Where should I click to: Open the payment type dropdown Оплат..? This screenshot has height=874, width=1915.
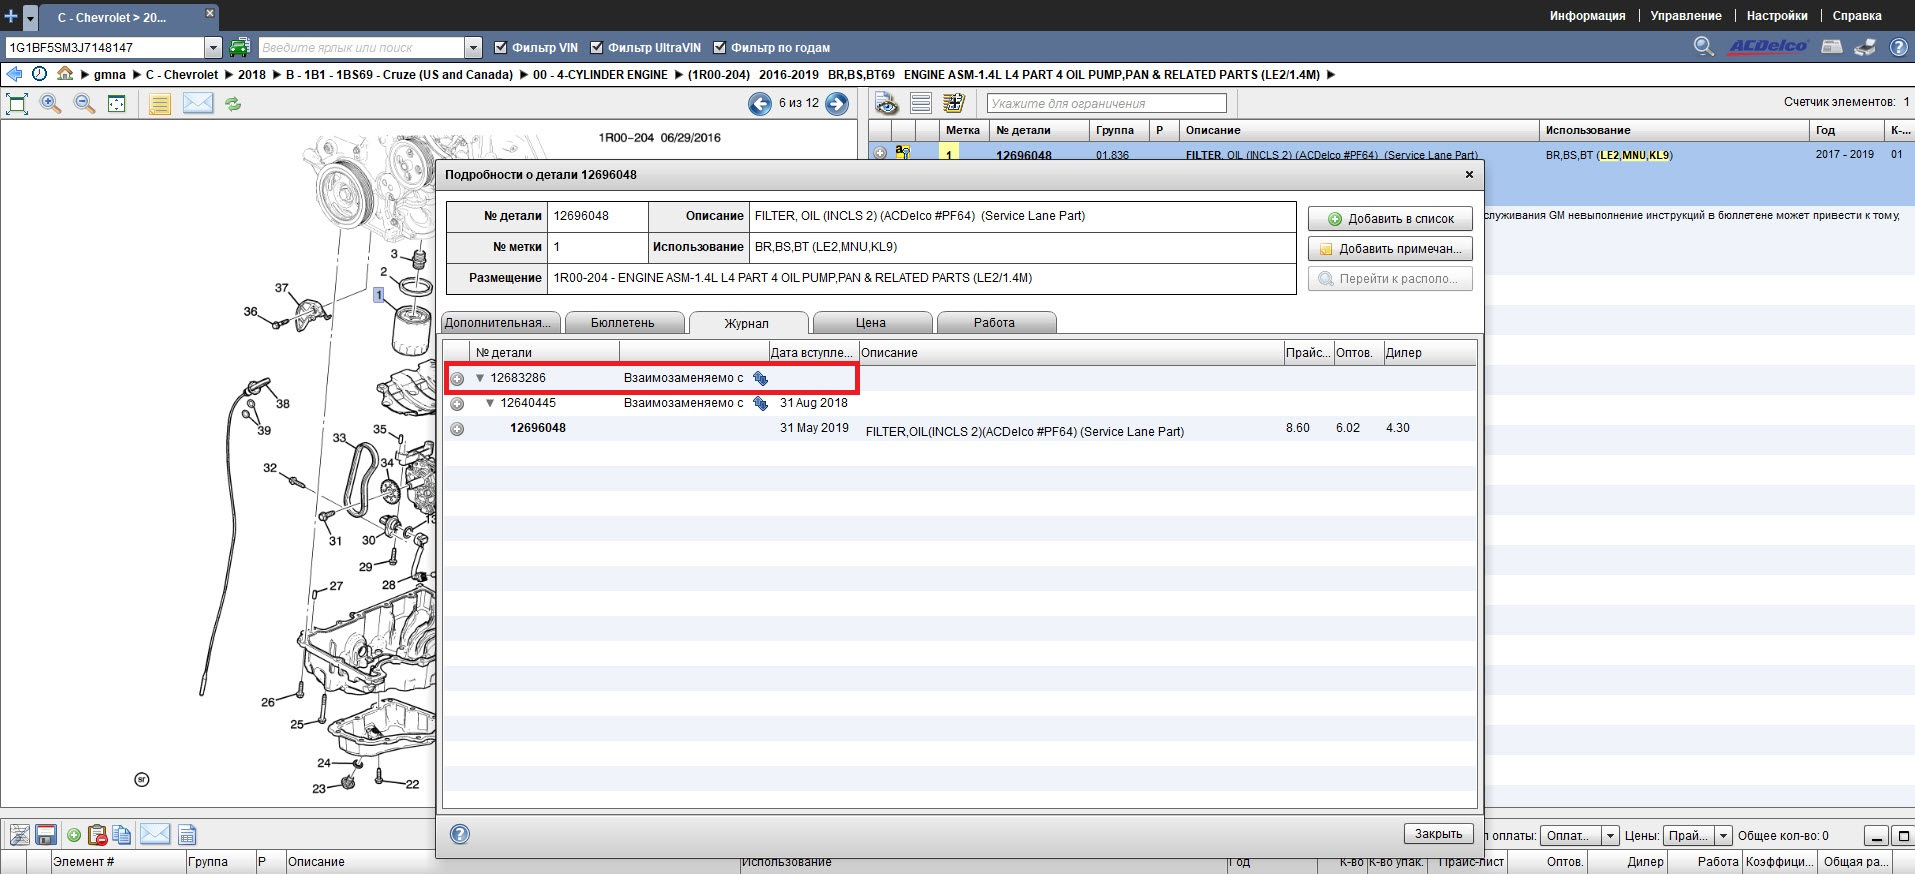pos(1610,836)
